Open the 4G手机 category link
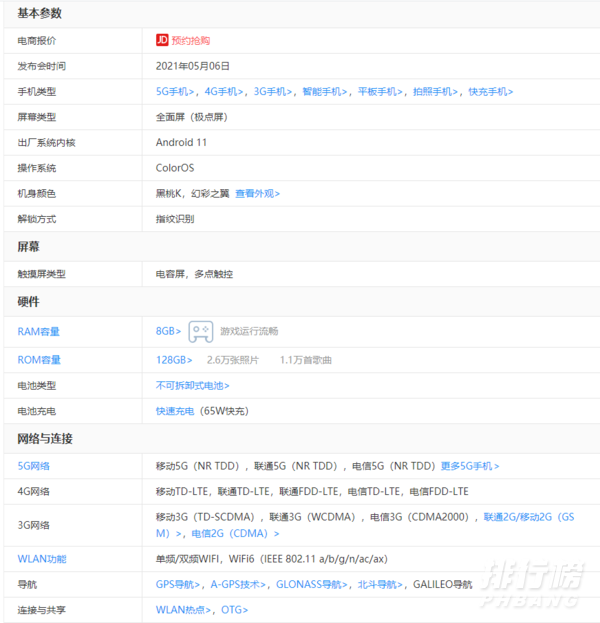This screenshot has height=623, width=600. click(x=224, y=92)
